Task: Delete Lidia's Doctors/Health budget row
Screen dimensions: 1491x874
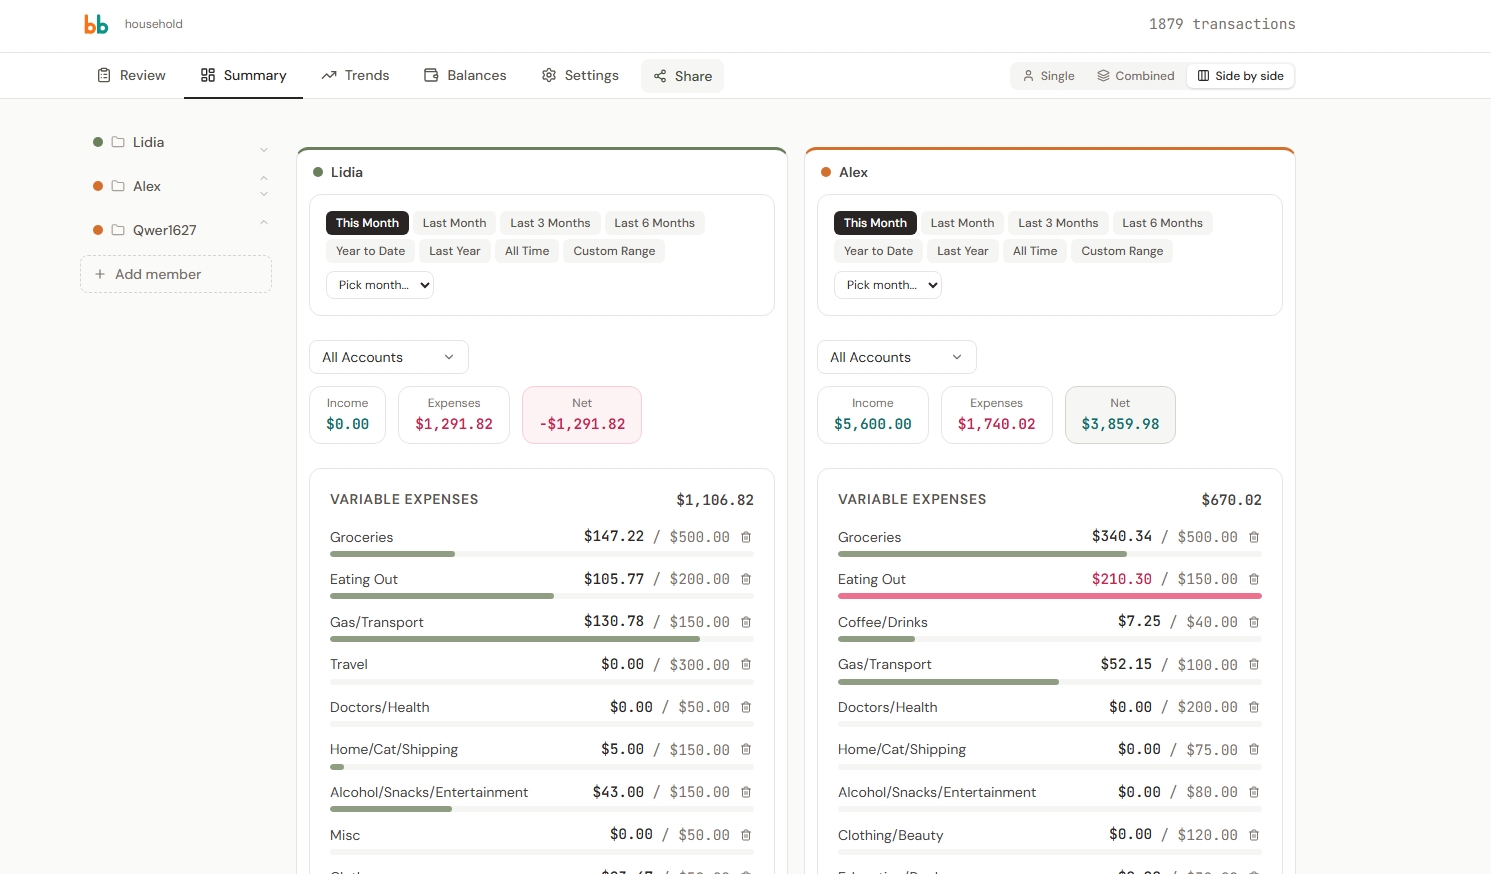Action: [746, 707]
